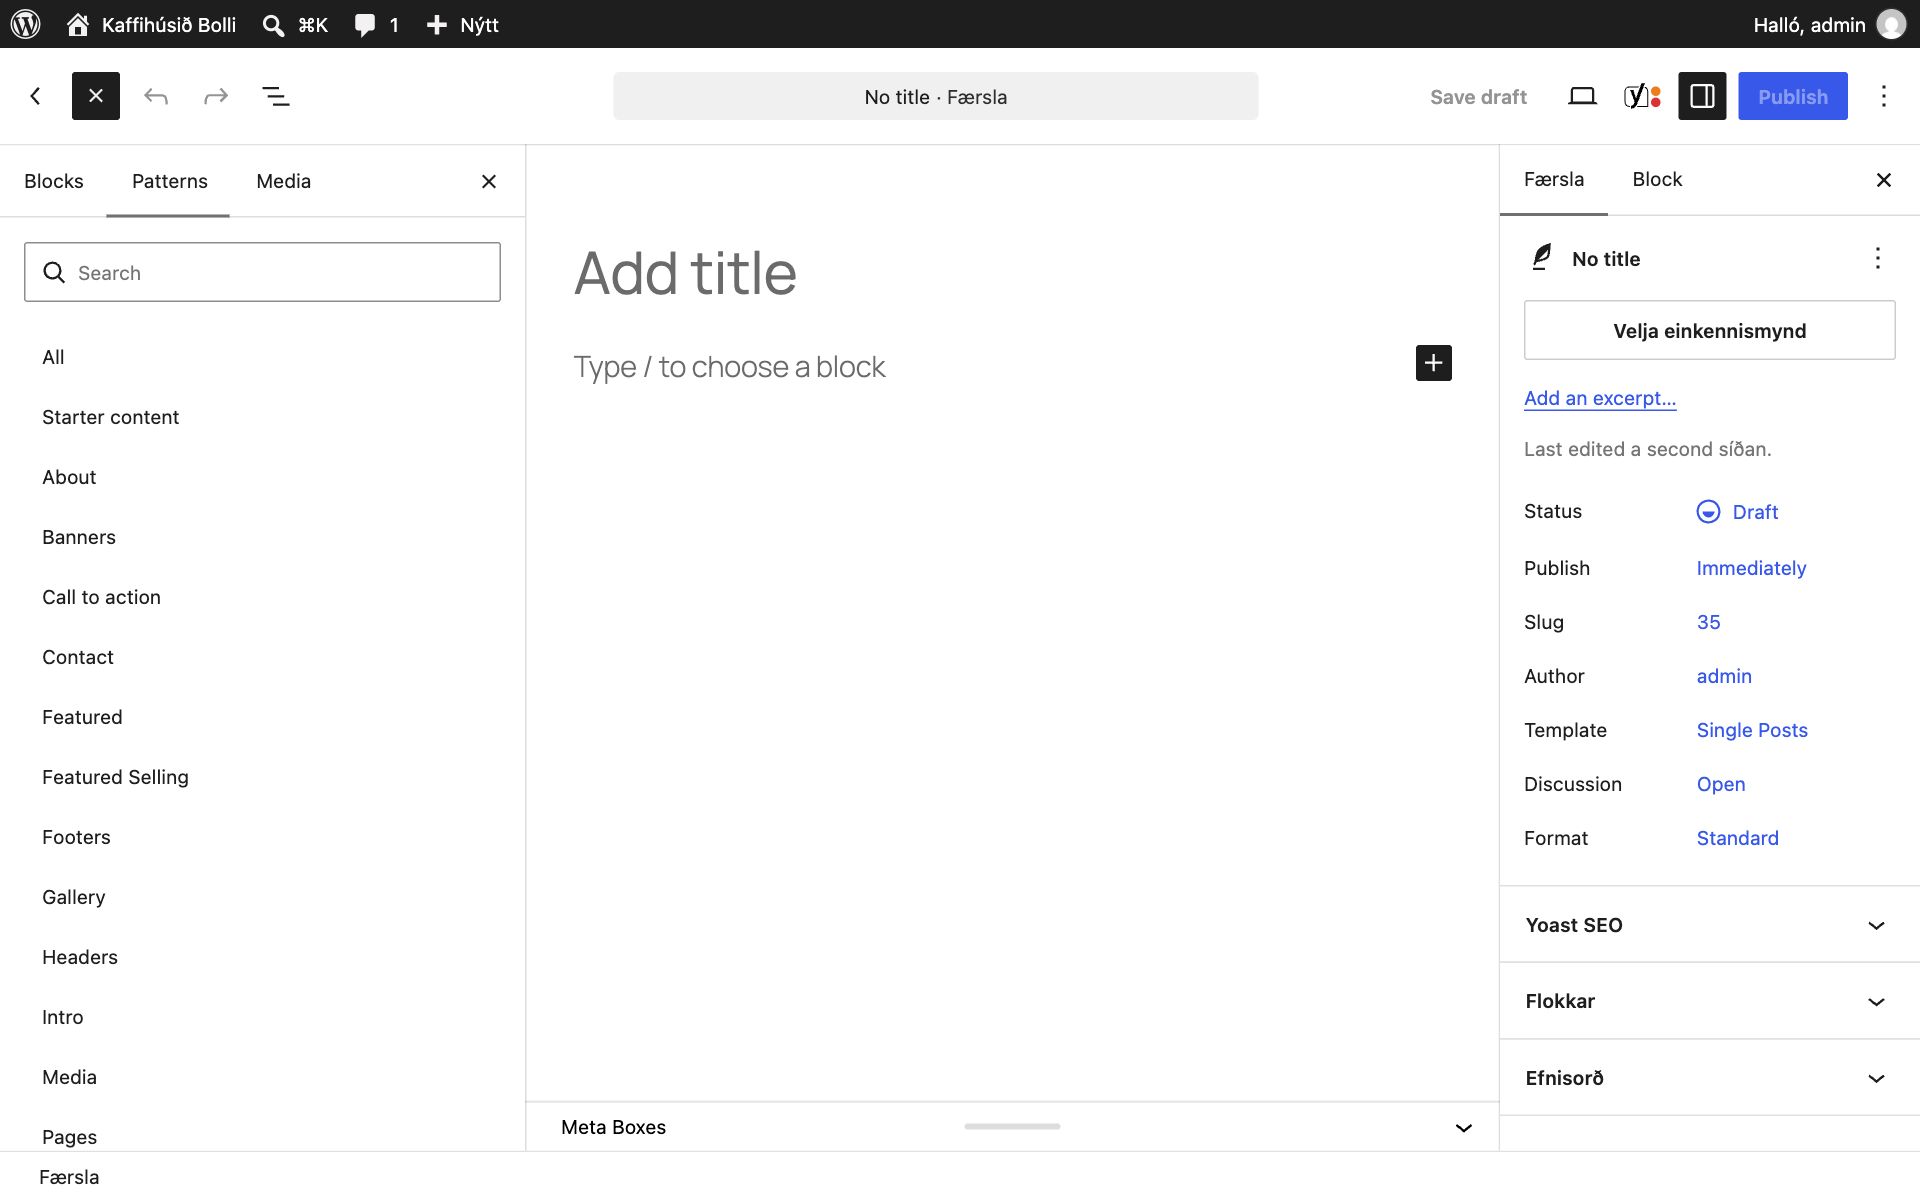This screenshot has width=1920, height=1200.
Task: Expand the Efnisorð panel
Action: [1710, 1078]
